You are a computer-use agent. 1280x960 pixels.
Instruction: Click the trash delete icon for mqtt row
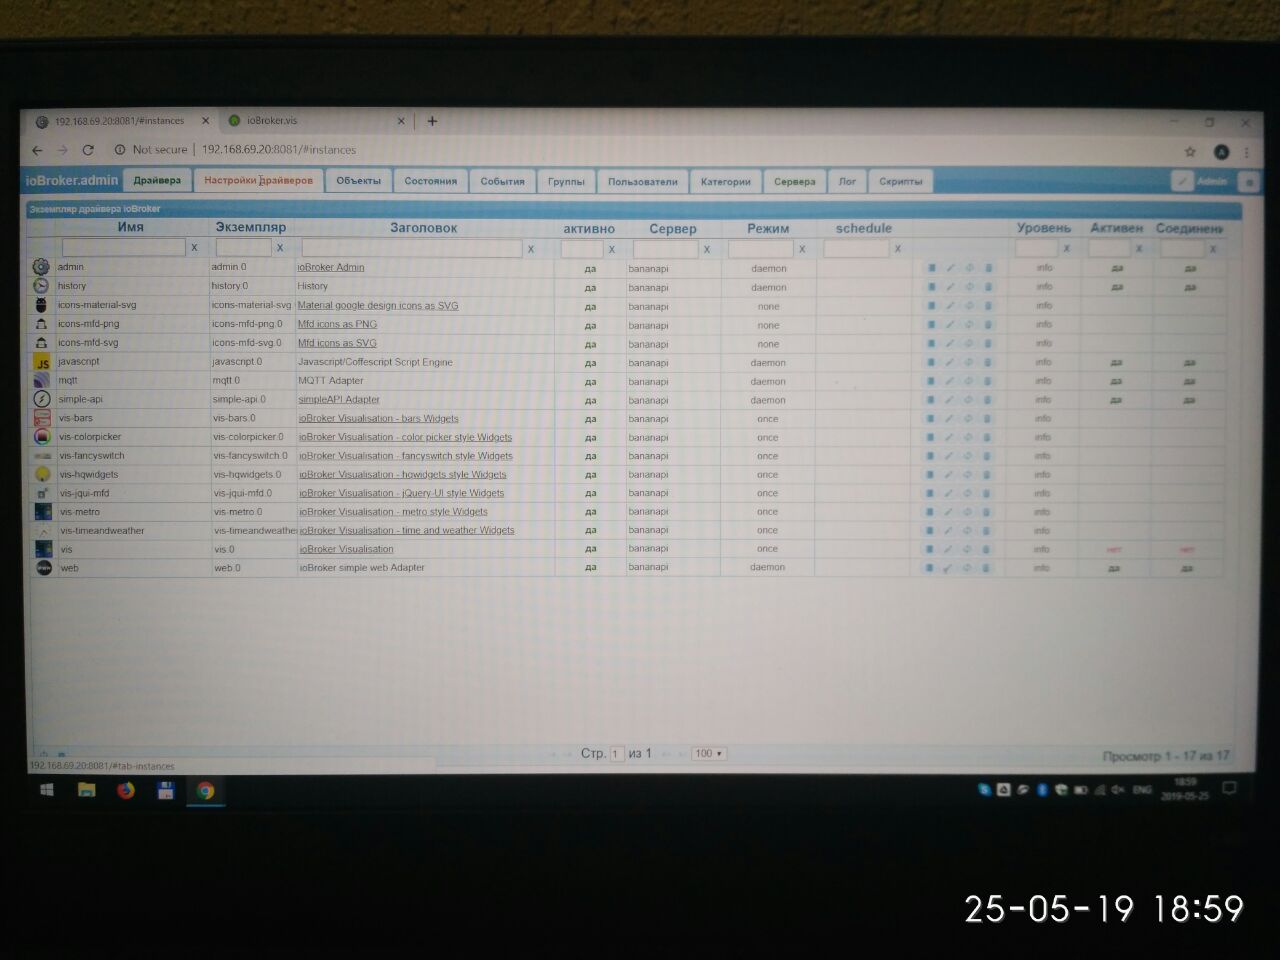pos(988,381)
